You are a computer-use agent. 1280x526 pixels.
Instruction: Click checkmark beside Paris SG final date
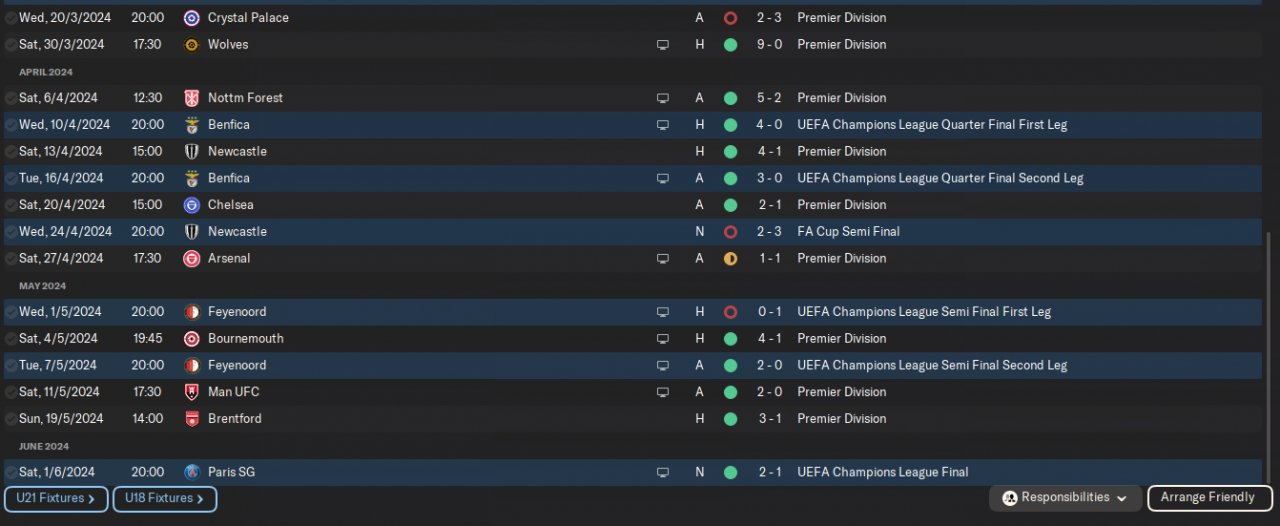pyautogui.click(x=10, y=472)
